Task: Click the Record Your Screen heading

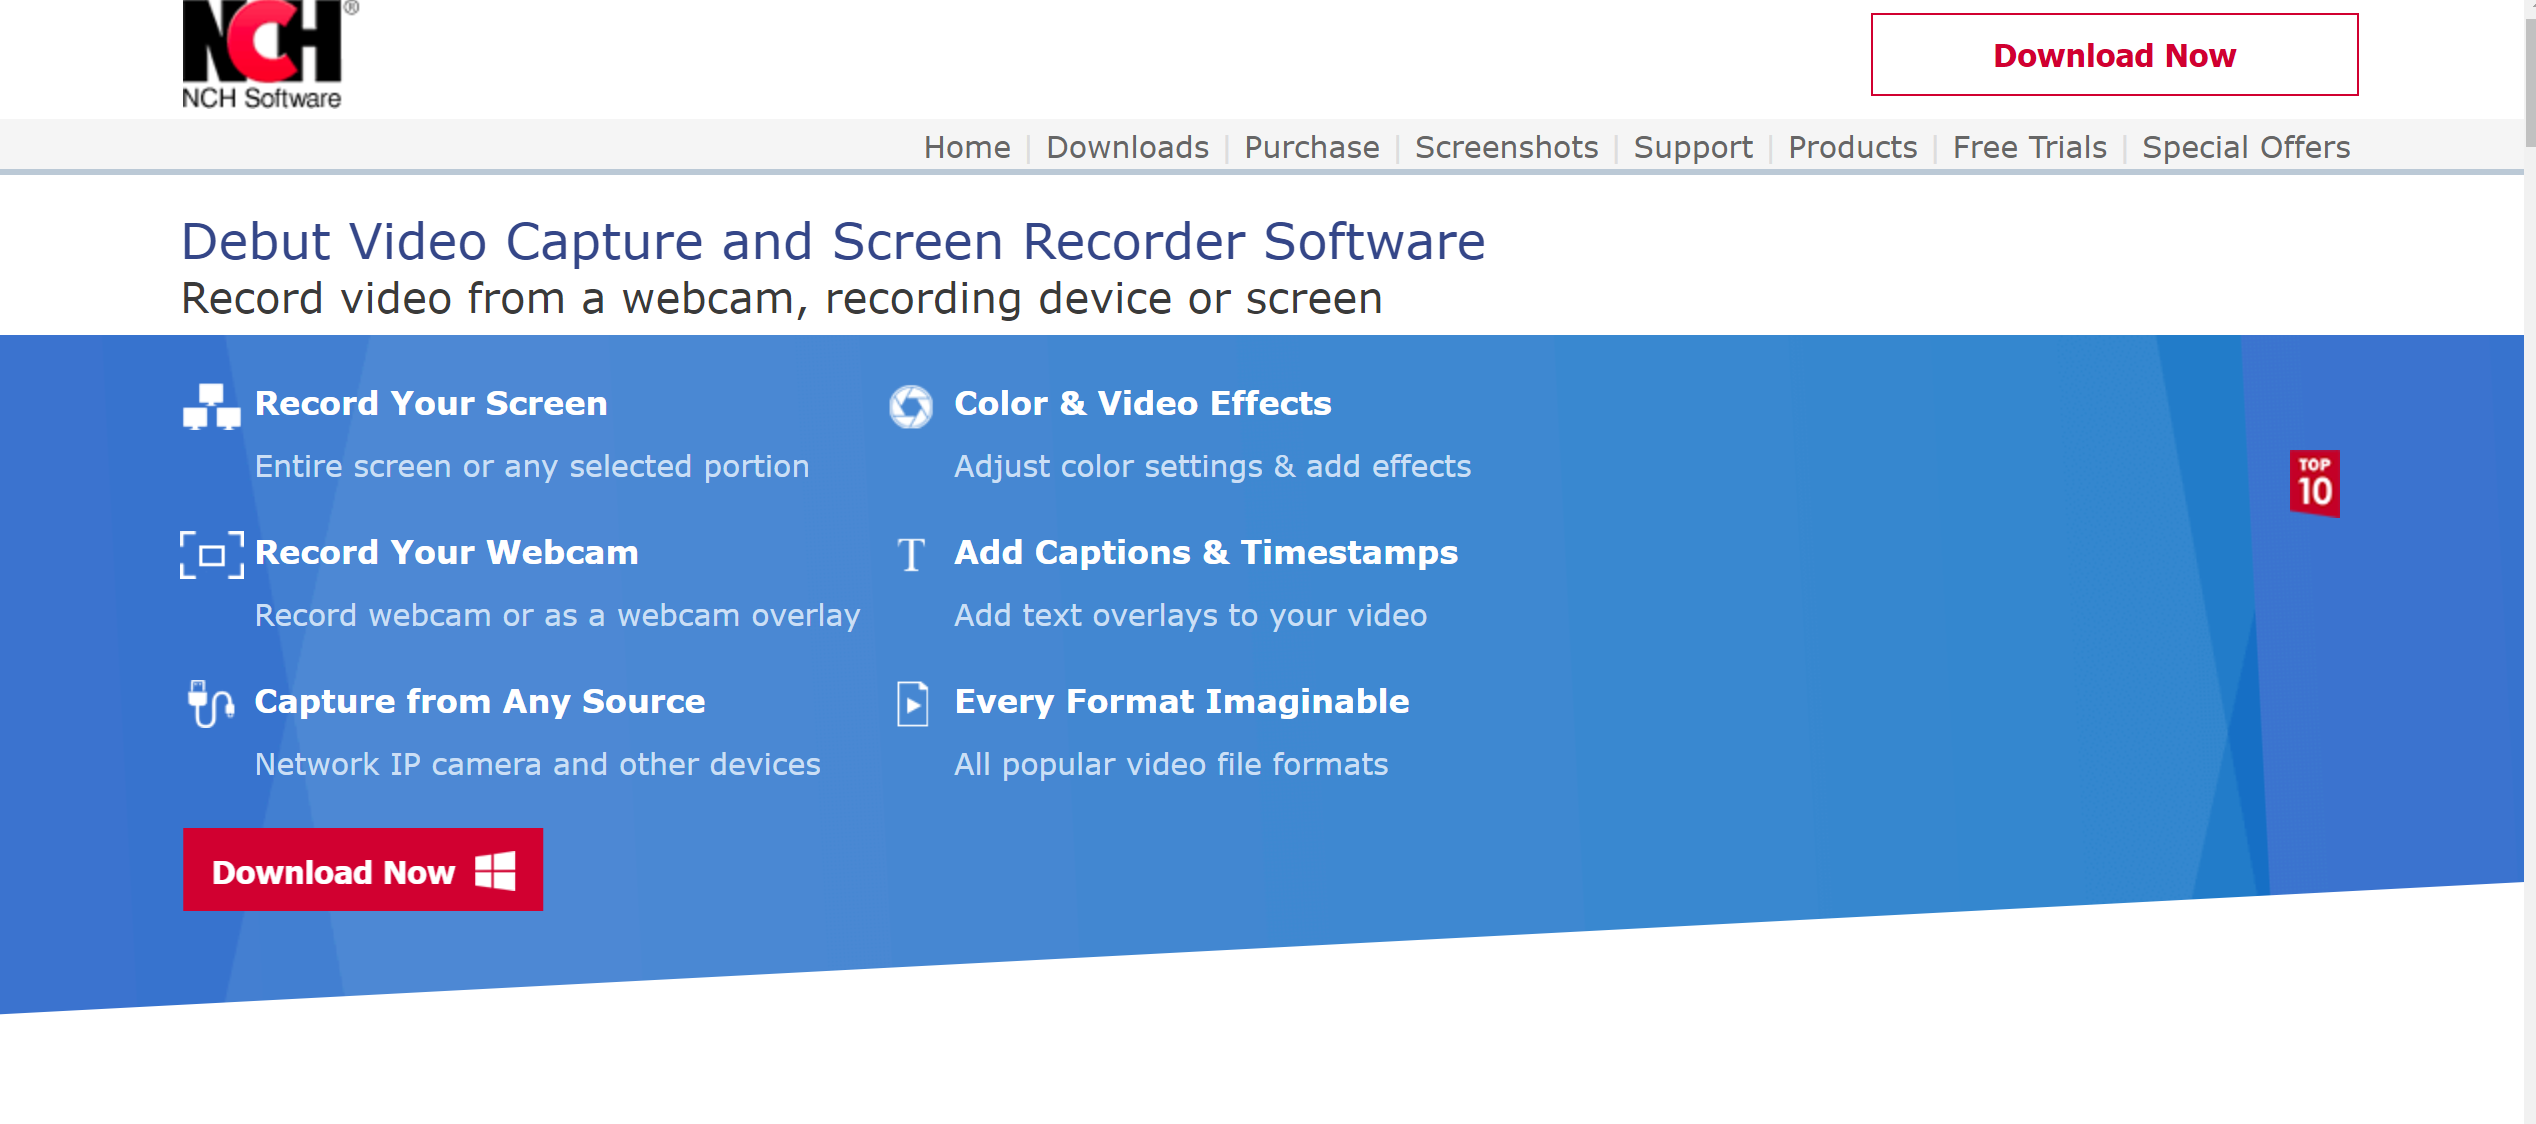Action: (431, 404)
